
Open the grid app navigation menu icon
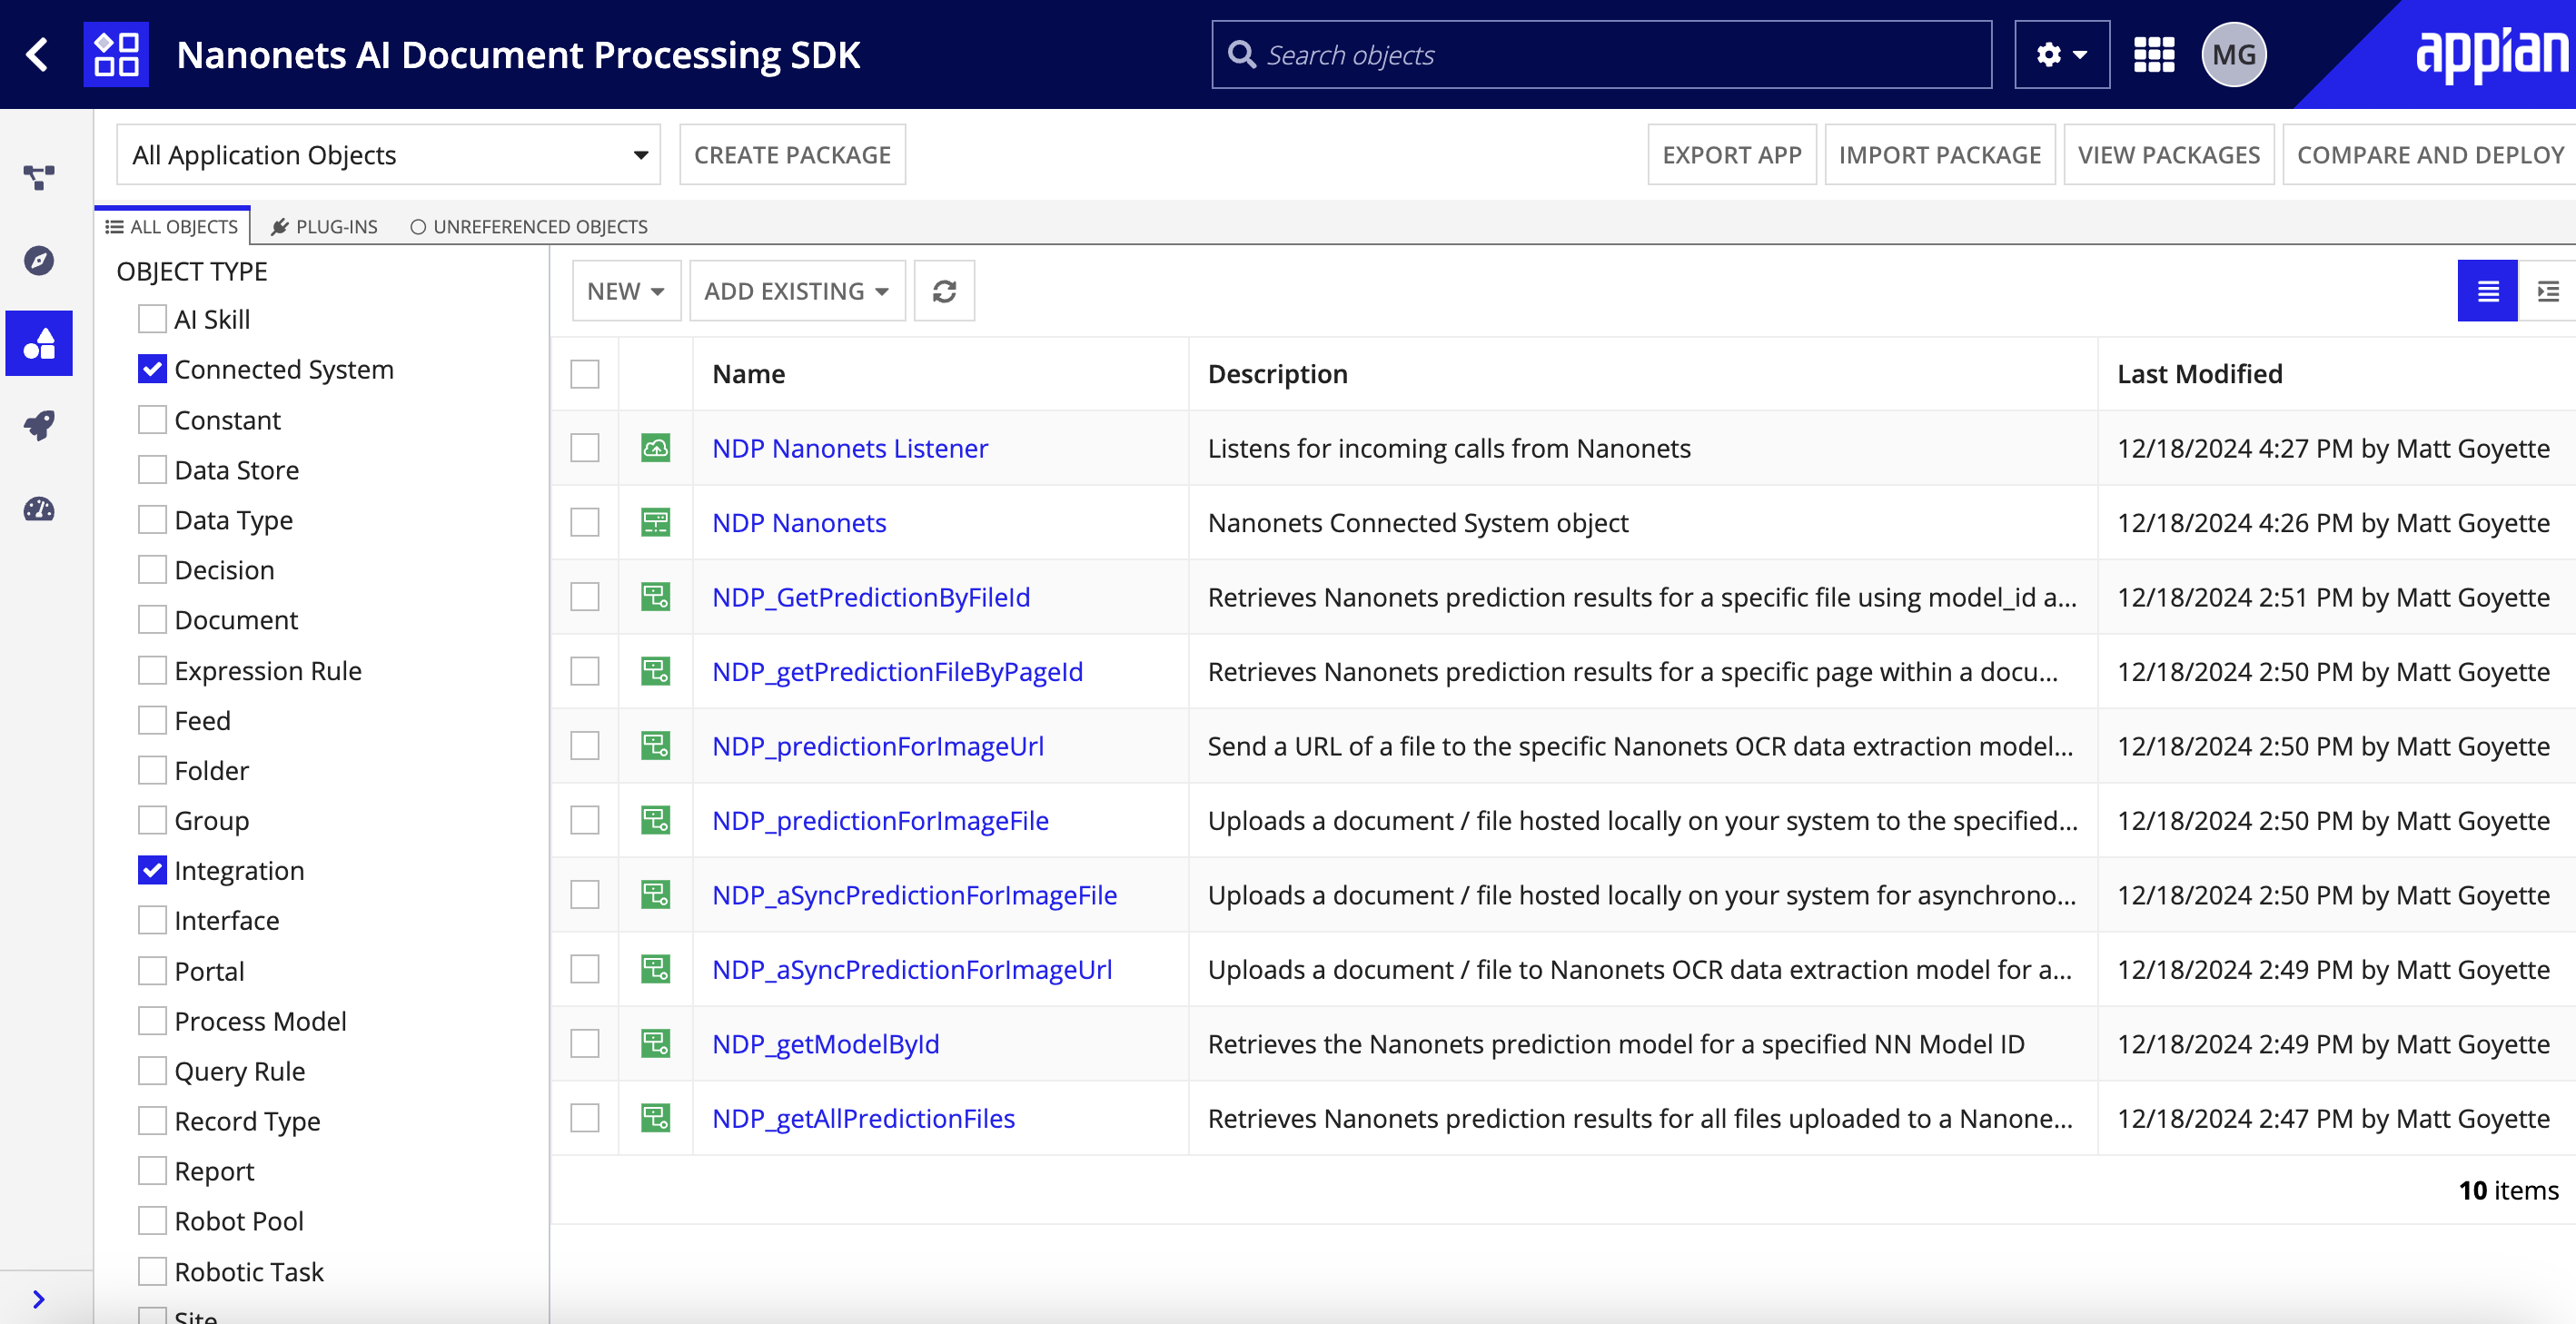coord(2153,54)
